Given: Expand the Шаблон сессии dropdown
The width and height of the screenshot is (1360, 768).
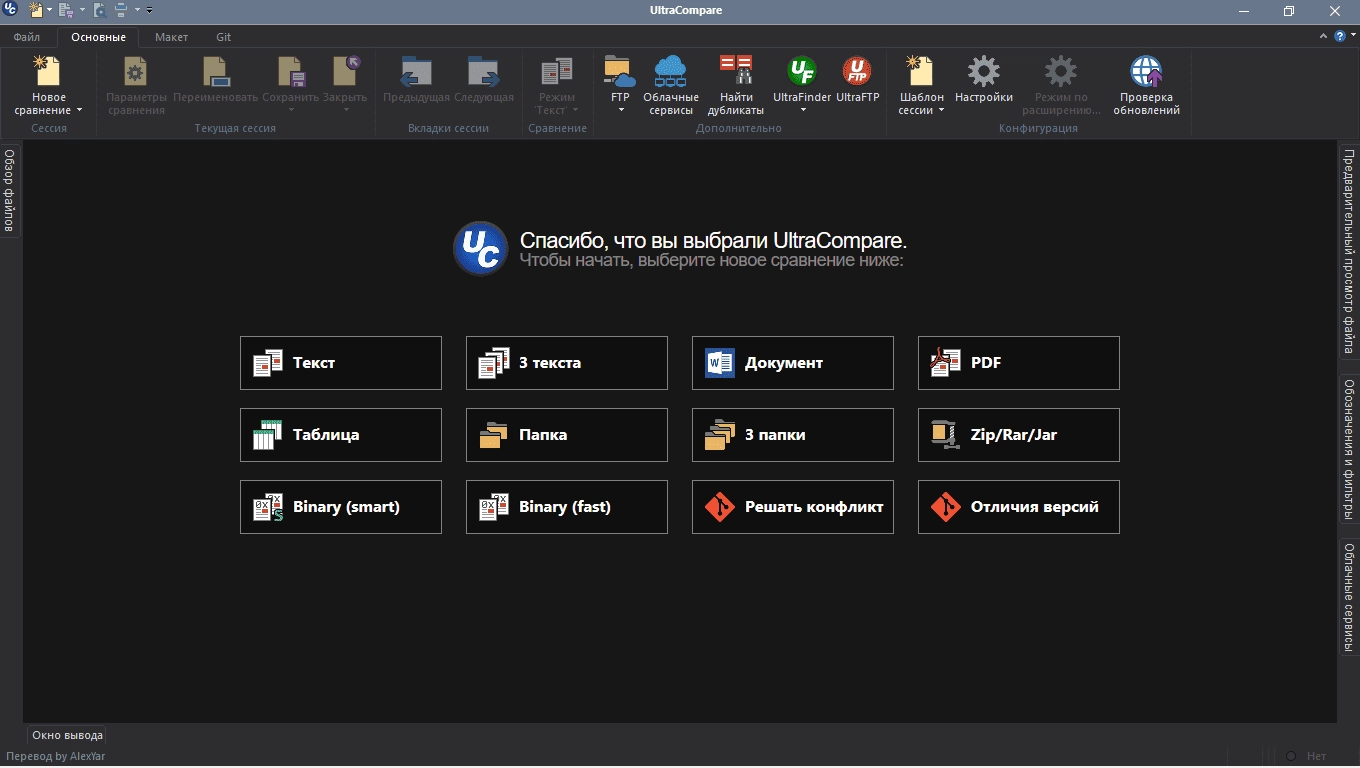Looking at the screenshot, I should point(941,111).
